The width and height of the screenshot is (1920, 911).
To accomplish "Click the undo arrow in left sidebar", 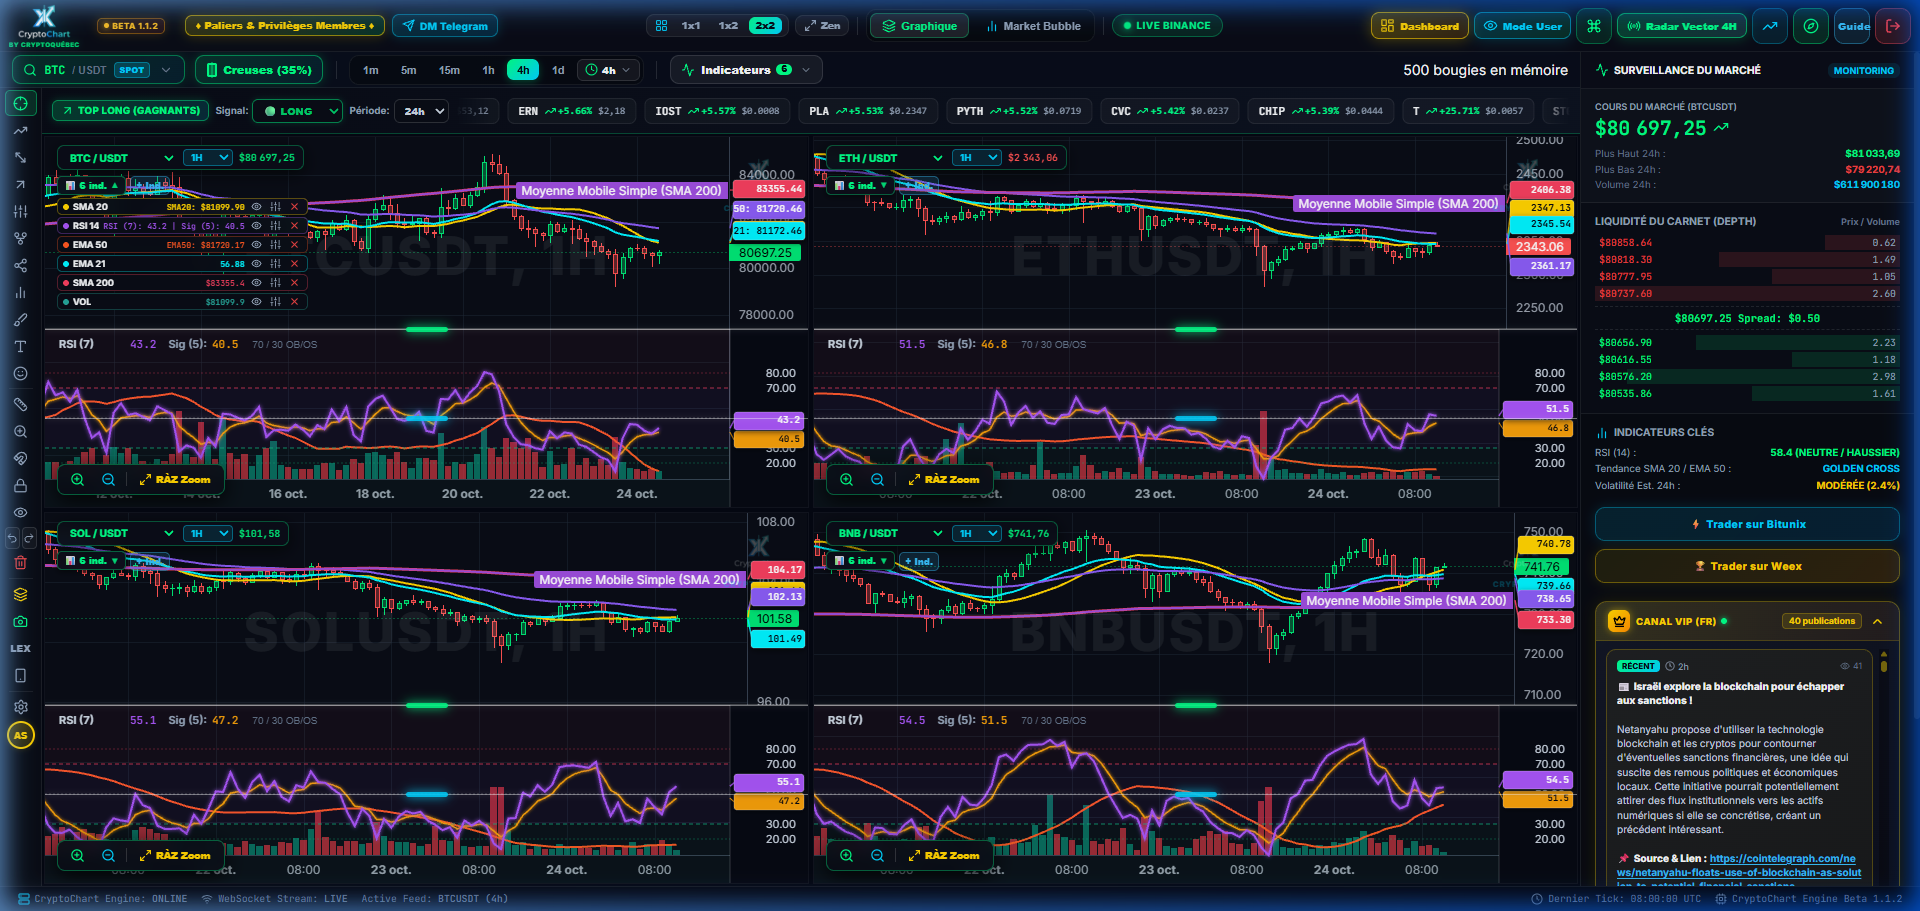I will tap(12, 538).
